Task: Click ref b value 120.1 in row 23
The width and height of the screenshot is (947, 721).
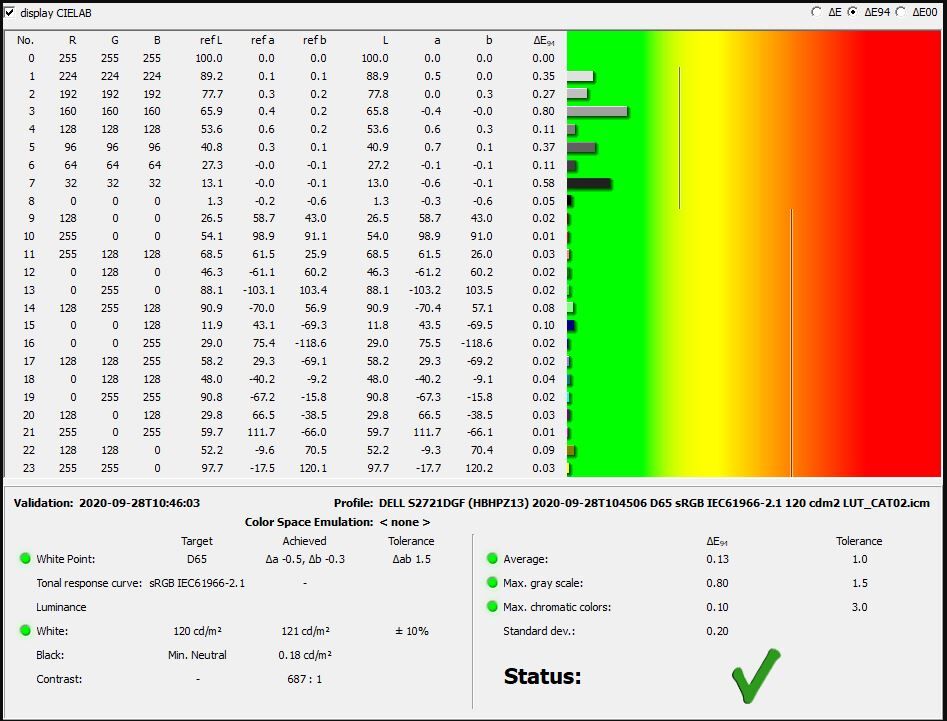Action: tap(313, 468)
